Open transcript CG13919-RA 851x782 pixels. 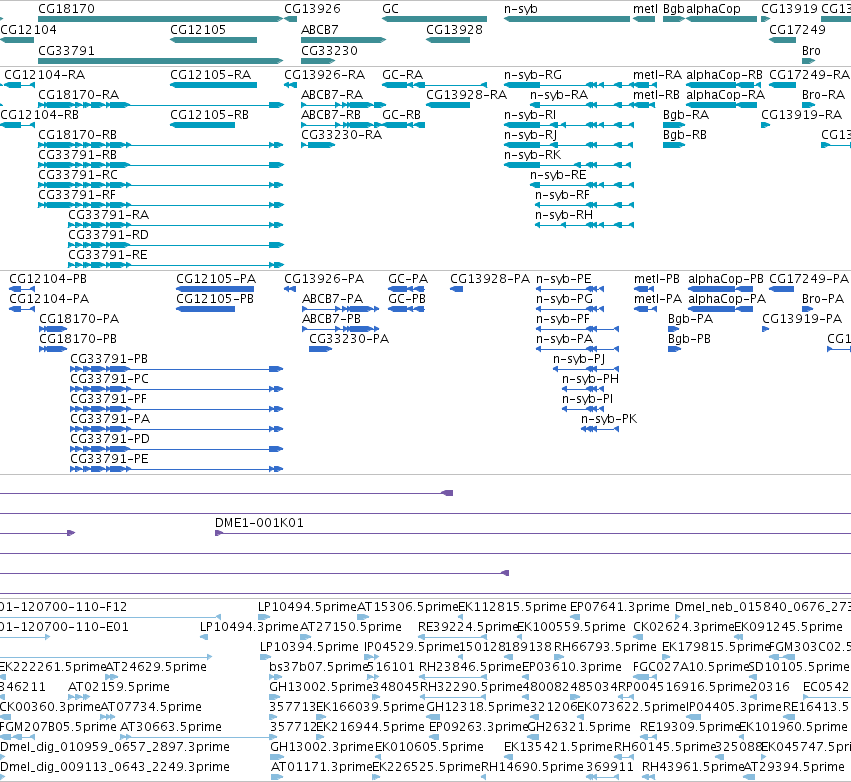[802, 115]
